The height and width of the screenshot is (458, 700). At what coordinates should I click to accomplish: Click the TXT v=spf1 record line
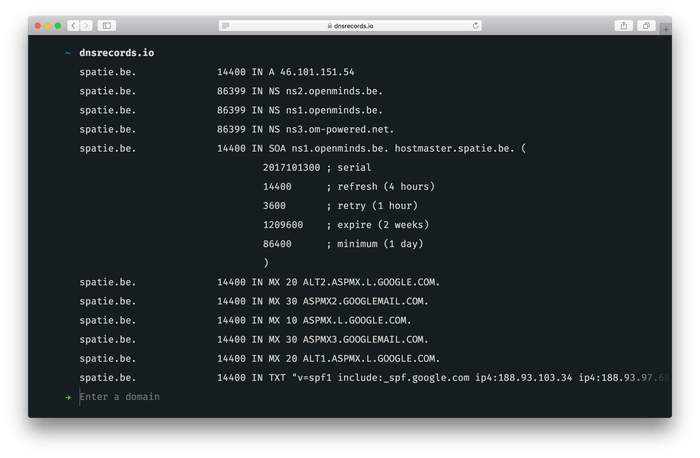tap(375, 378)
